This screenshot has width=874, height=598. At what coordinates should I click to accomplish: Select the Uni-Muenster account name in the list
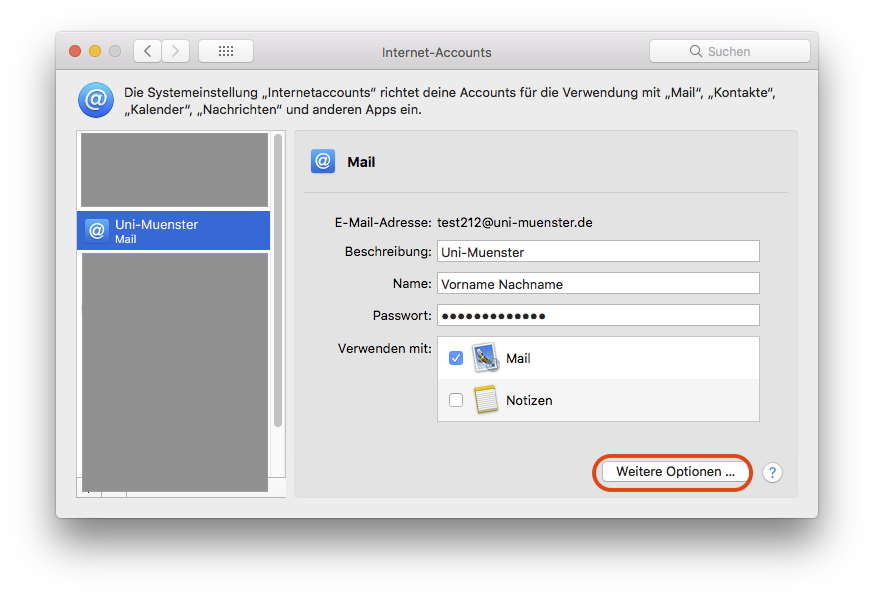point(156,225)
